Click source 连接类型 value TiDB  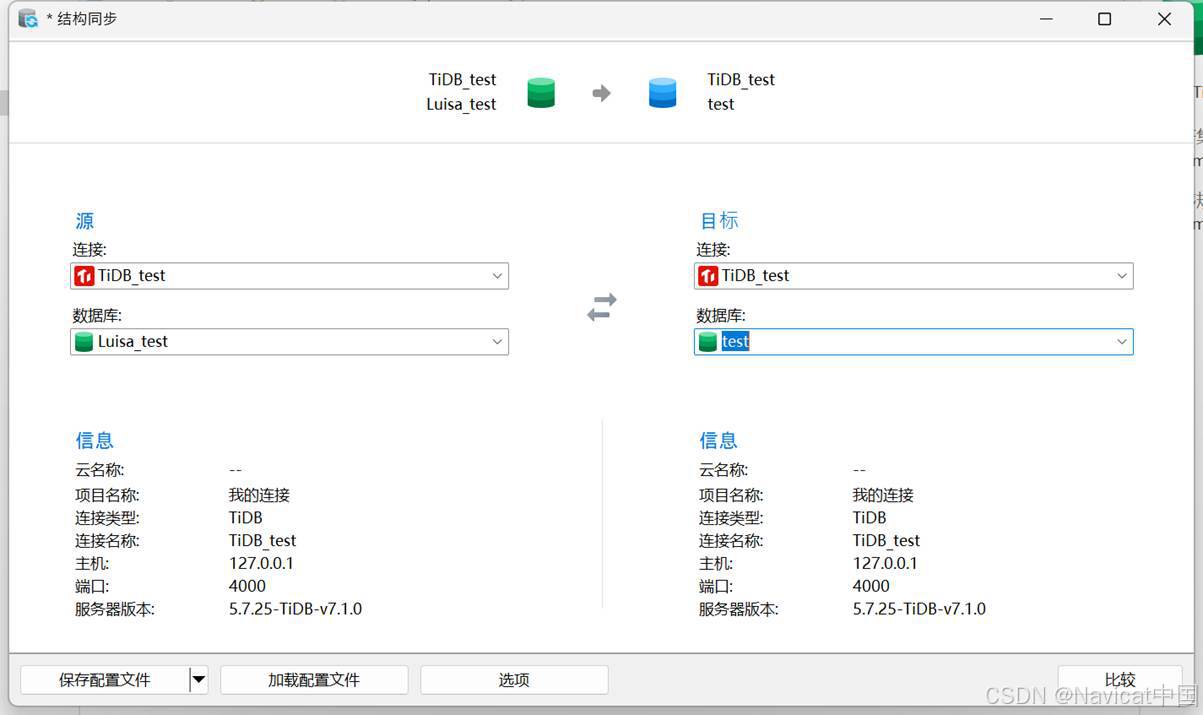click(x=245, y=517)
